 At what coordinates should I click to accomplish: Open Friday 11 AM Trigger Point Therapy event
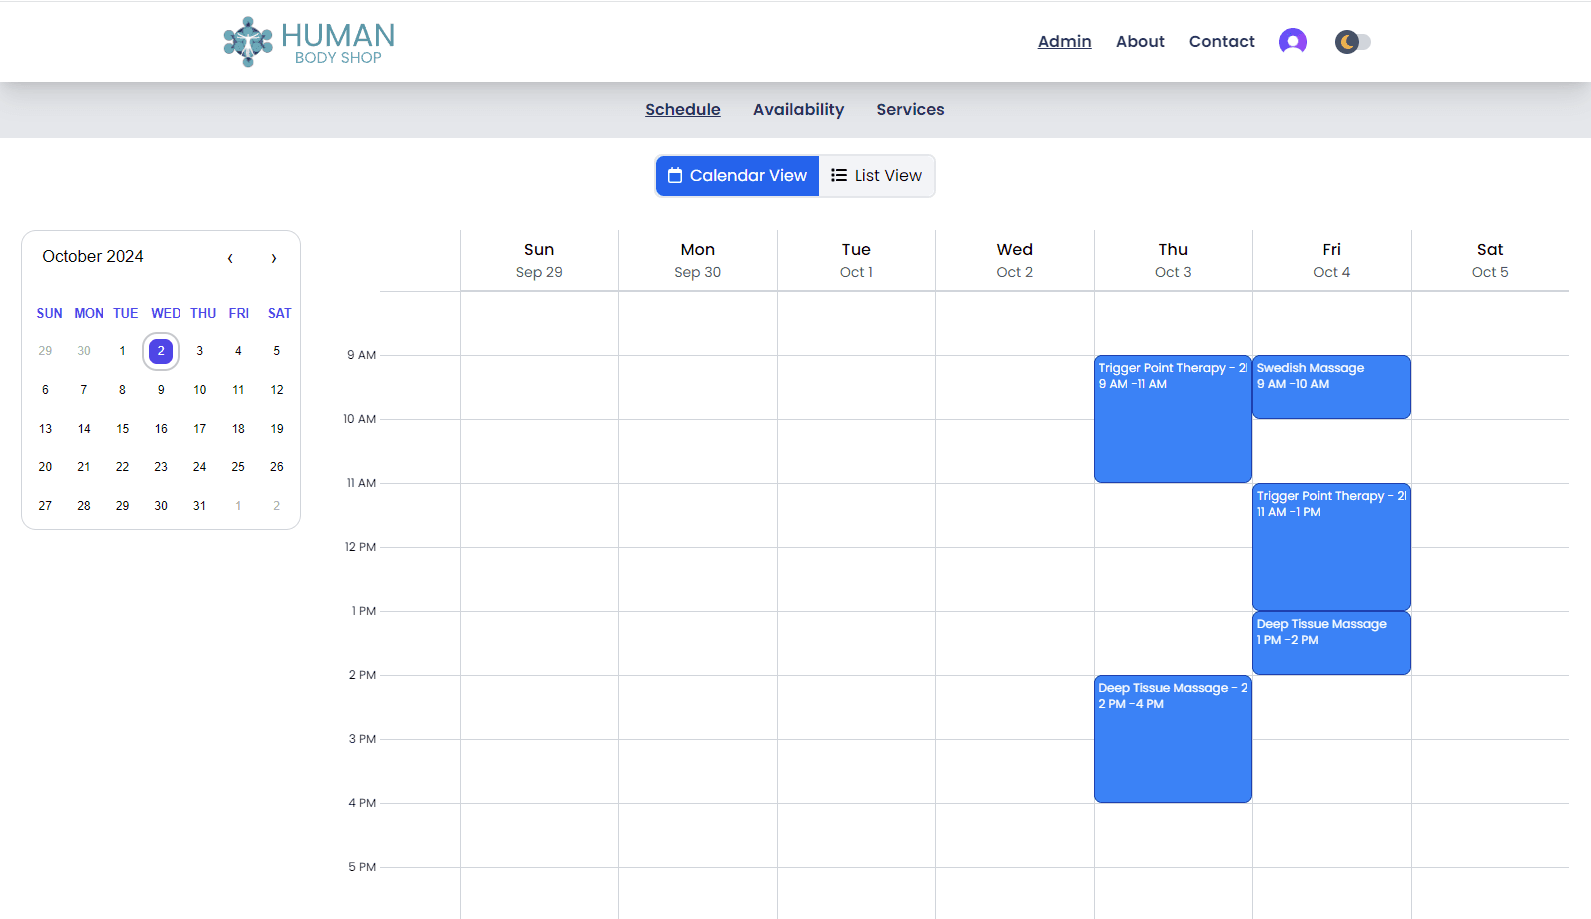tap(1331, 548)
